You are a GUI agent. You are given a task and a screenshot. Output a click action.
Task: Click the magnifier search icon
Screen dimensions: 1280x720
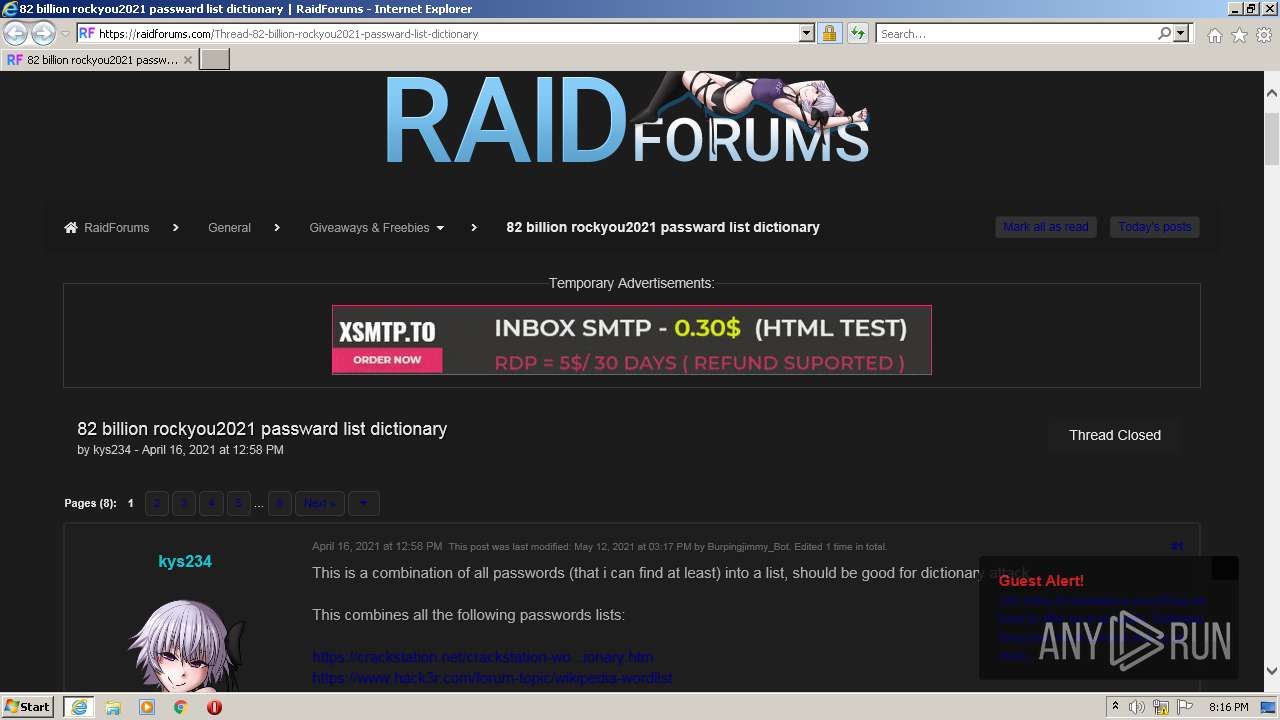[1164, 33]
